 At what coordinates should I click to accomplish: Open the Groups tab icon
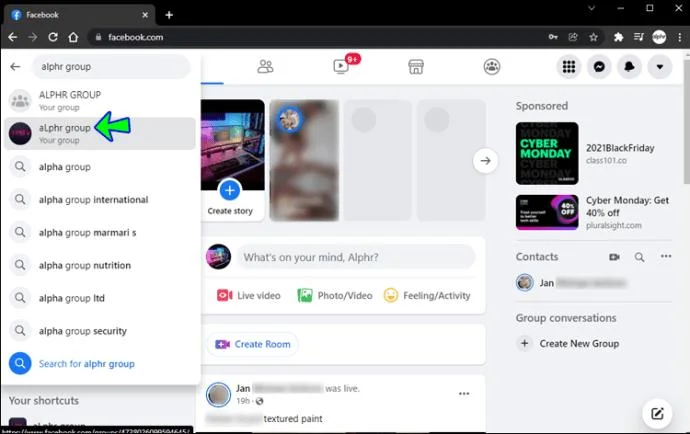point(492,66)
